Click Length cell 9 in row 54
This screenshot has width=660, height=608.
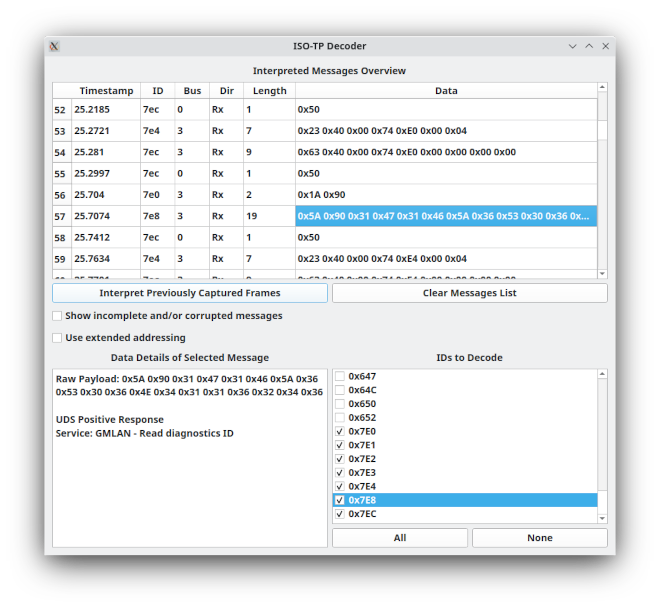tap(269, 152)
